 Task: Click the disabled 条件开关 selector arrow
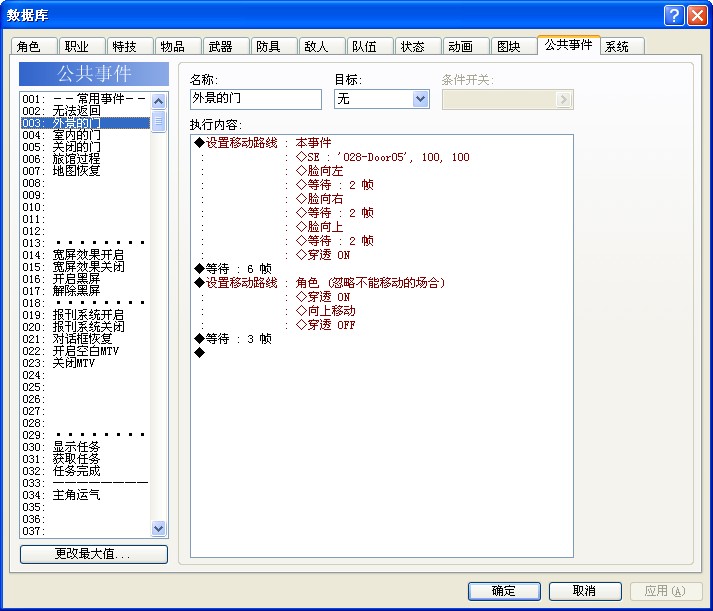[563, 99]
